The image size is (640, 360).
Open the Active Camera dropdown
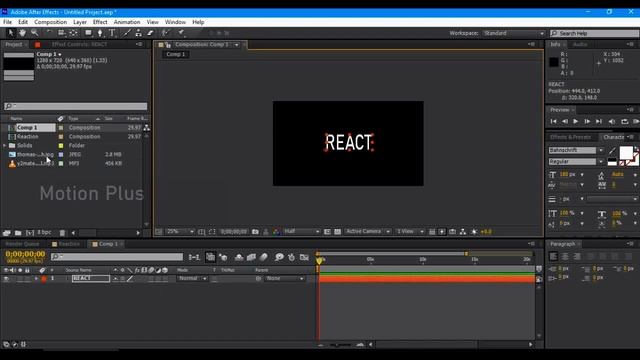point(367,231)
